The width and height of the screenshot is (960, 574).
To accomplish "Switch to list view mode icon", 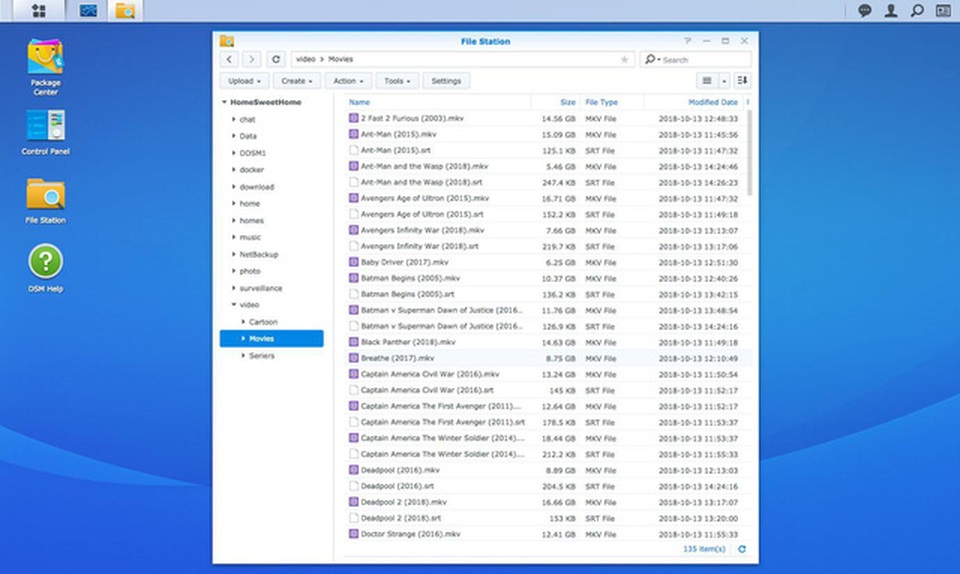I will coord(707,81).
